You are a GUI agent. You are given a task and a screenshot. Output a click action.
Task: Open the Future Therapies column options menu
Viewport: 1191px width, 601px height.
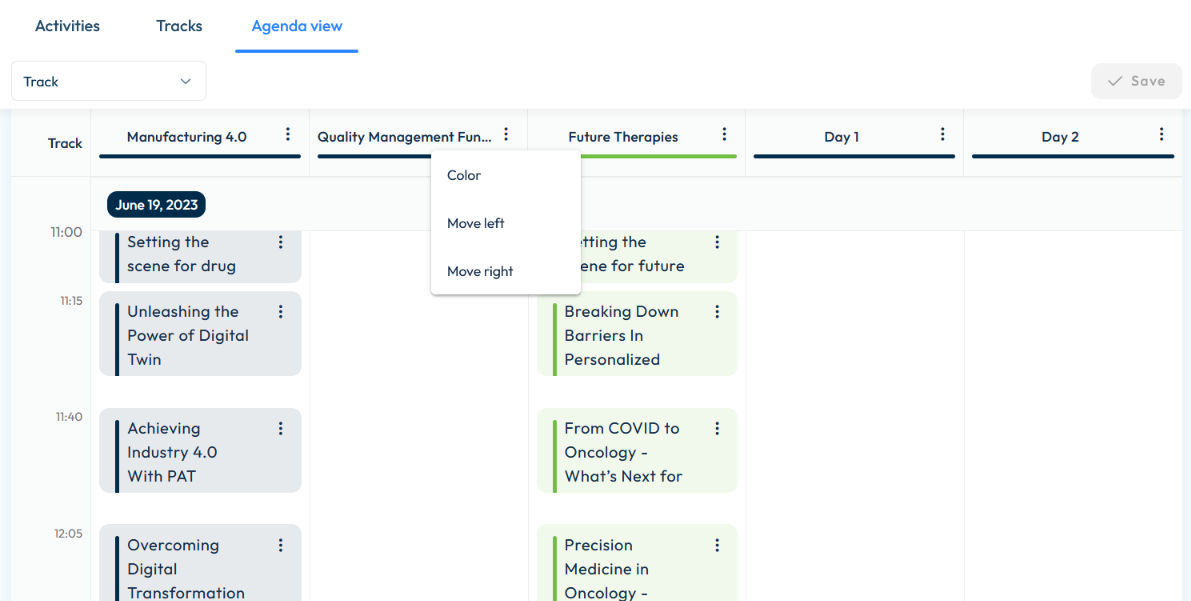click(724, 132)
